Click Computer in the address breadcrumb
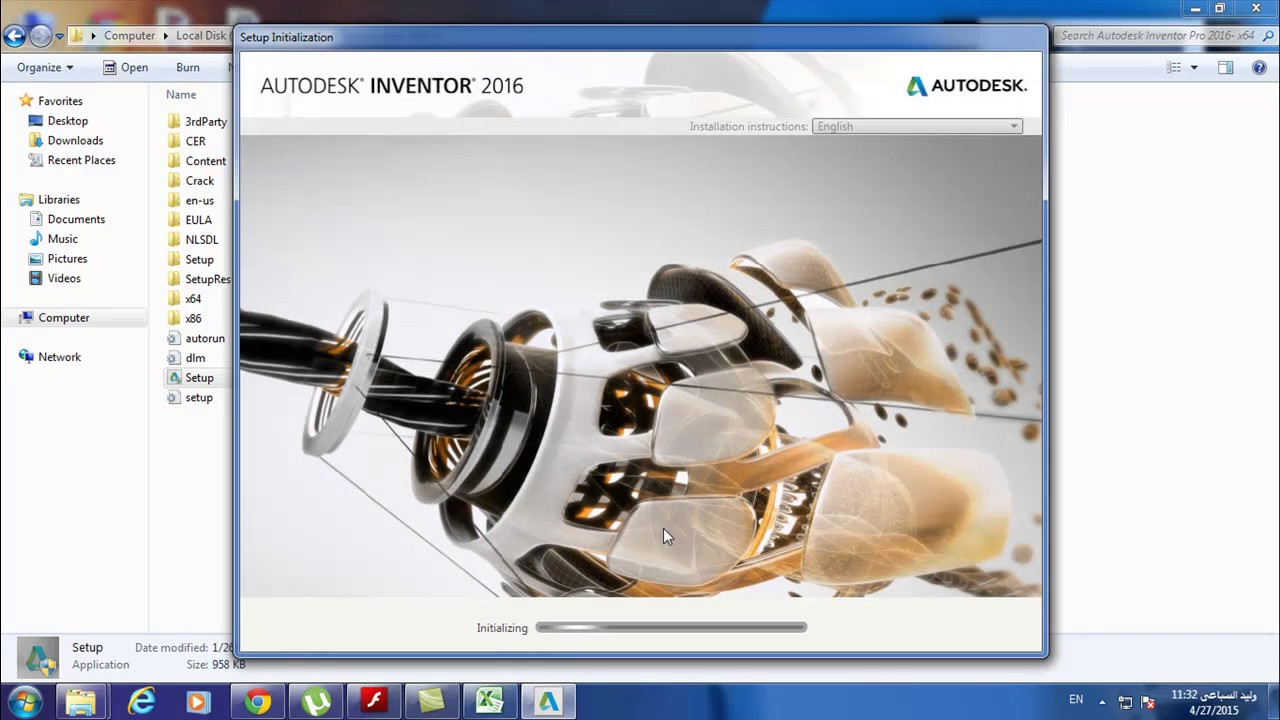Screen dimensions: 1280x720 [130, 36]
